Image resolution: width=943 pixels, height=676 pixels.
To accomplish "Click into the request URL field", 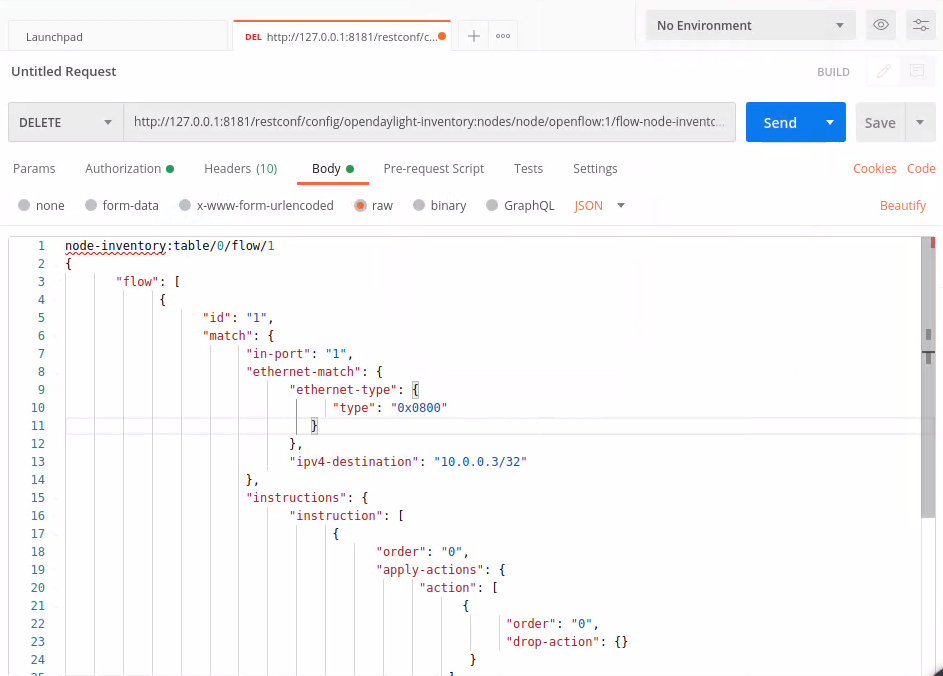I will pyautogui.click(x=428, y=122).
